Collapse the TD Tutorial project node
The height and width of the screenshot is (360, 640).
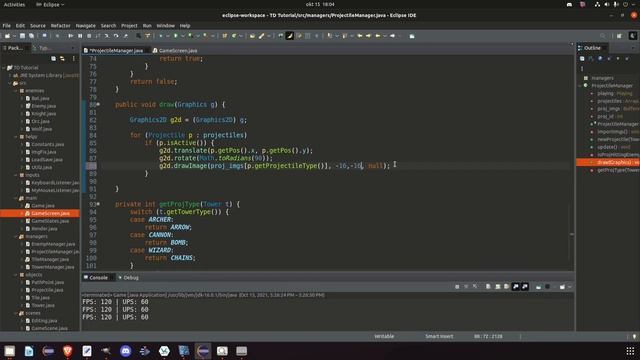4,68
